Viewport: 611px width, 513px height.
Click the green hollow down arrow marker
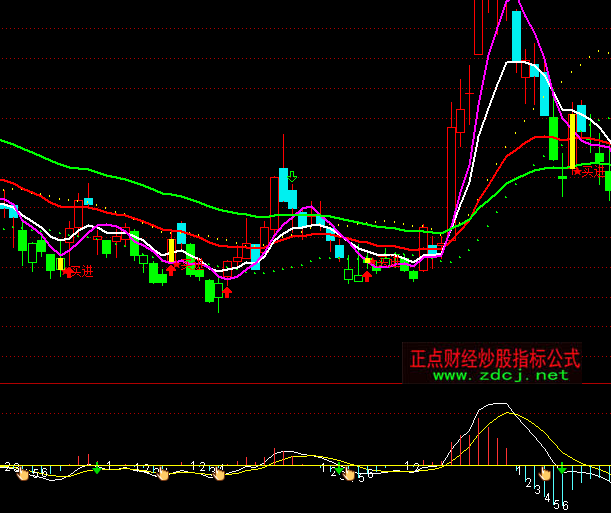(293, 177)
